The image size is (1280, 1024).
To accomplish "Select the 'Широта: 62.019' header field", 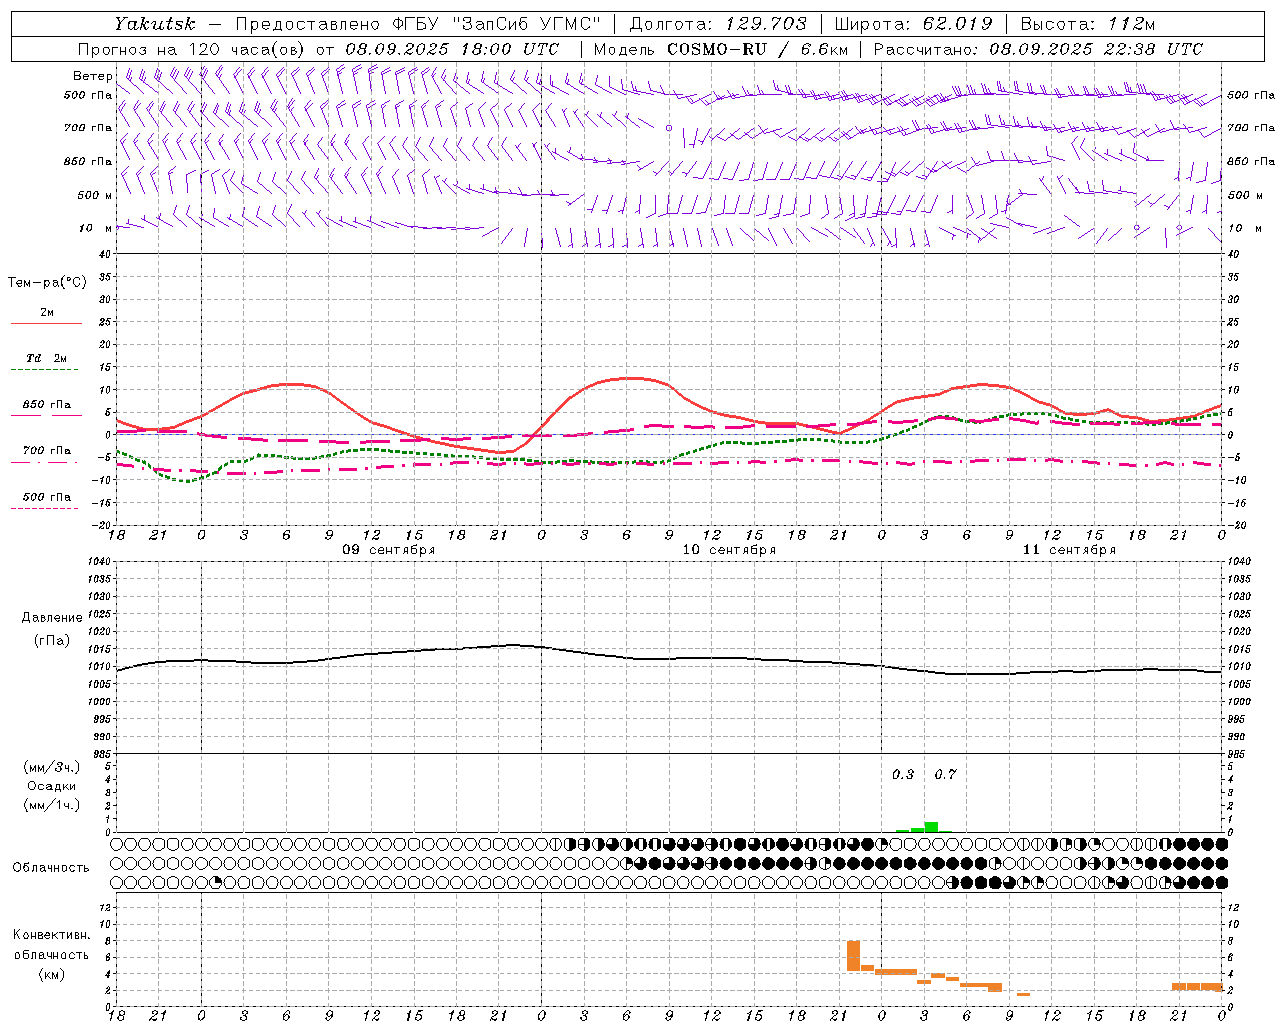I will [913, 24].
